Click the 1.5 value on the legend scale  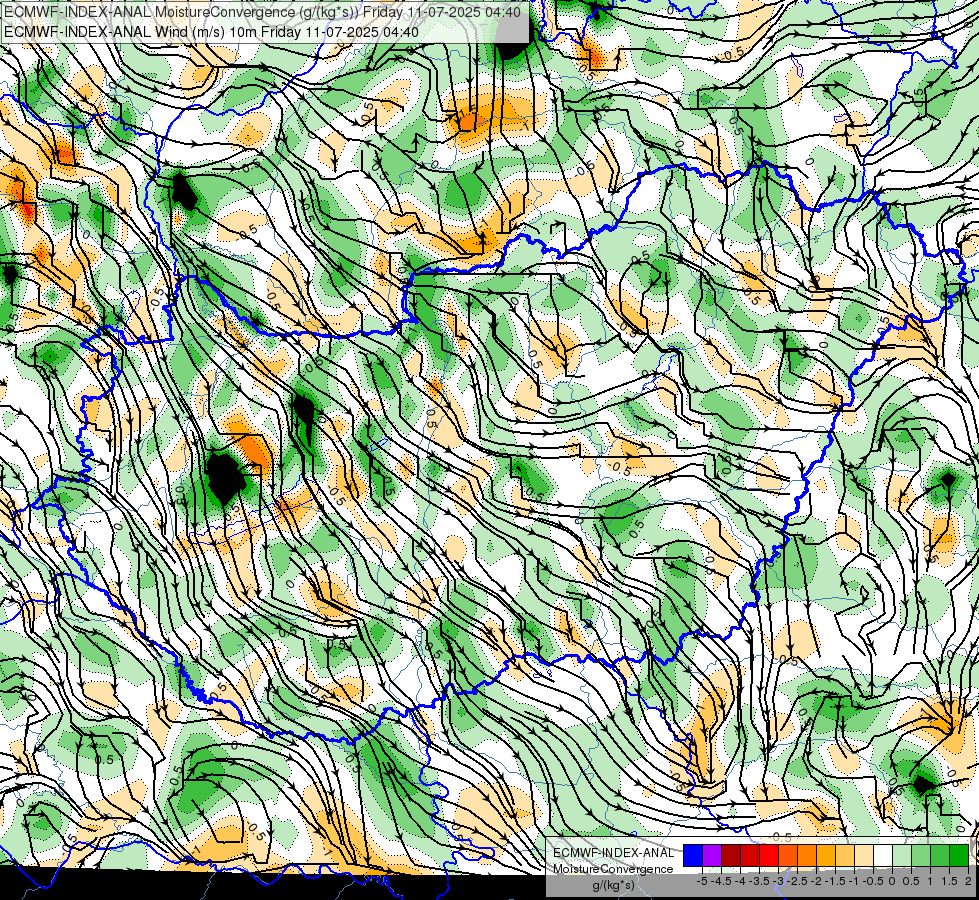949,881
